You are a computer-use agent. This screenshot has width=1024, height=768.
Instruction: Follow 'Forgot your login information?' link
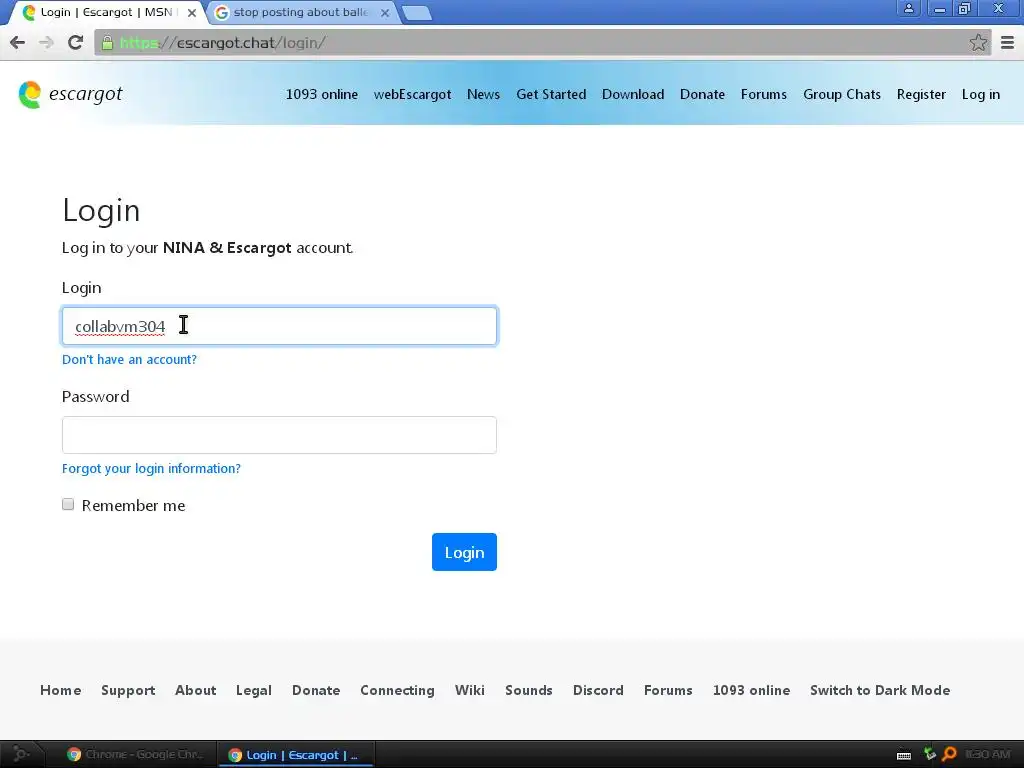click(x=152, y=468)
